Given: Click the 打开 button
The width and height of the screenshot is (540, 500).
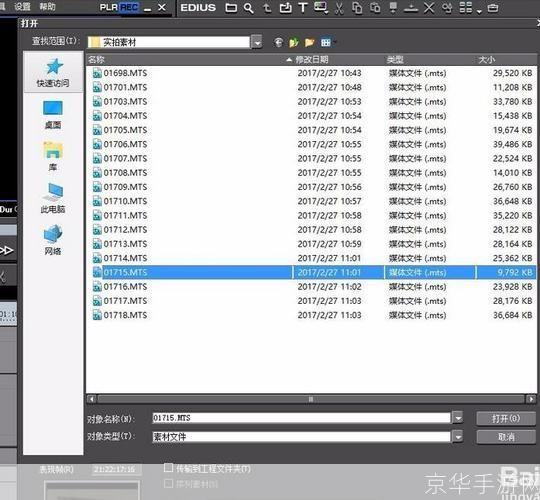Looking at the screenshot, I should tap(506, 418).
